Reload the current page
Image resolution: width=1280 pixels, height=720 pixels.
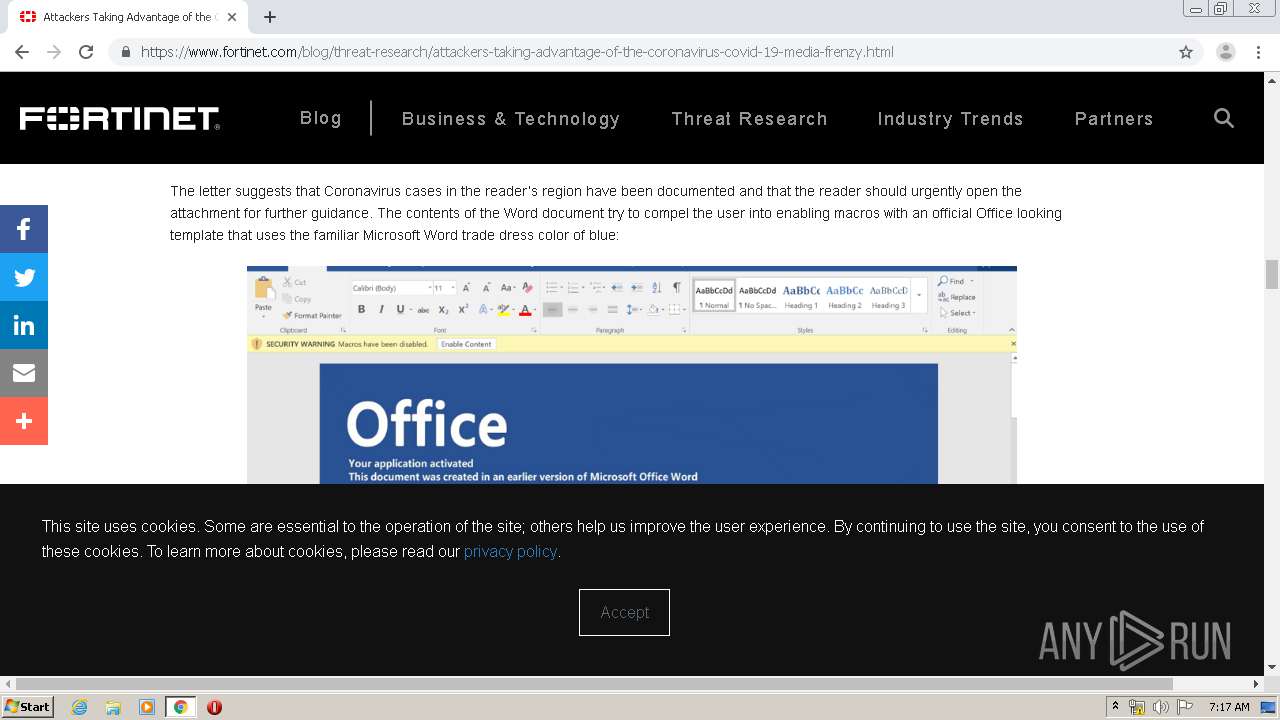pyautogui.click(x=86, y=52)
